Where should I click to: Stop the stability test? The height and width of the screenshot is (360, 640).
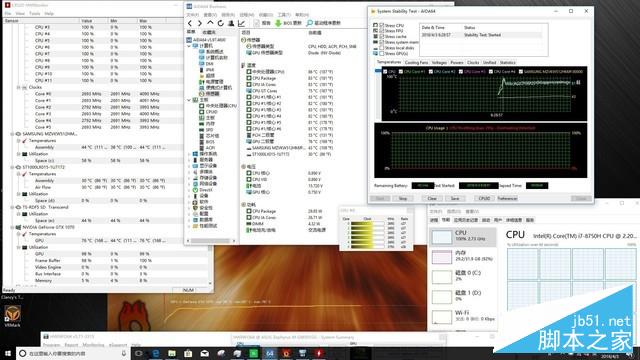pos(403,198)
